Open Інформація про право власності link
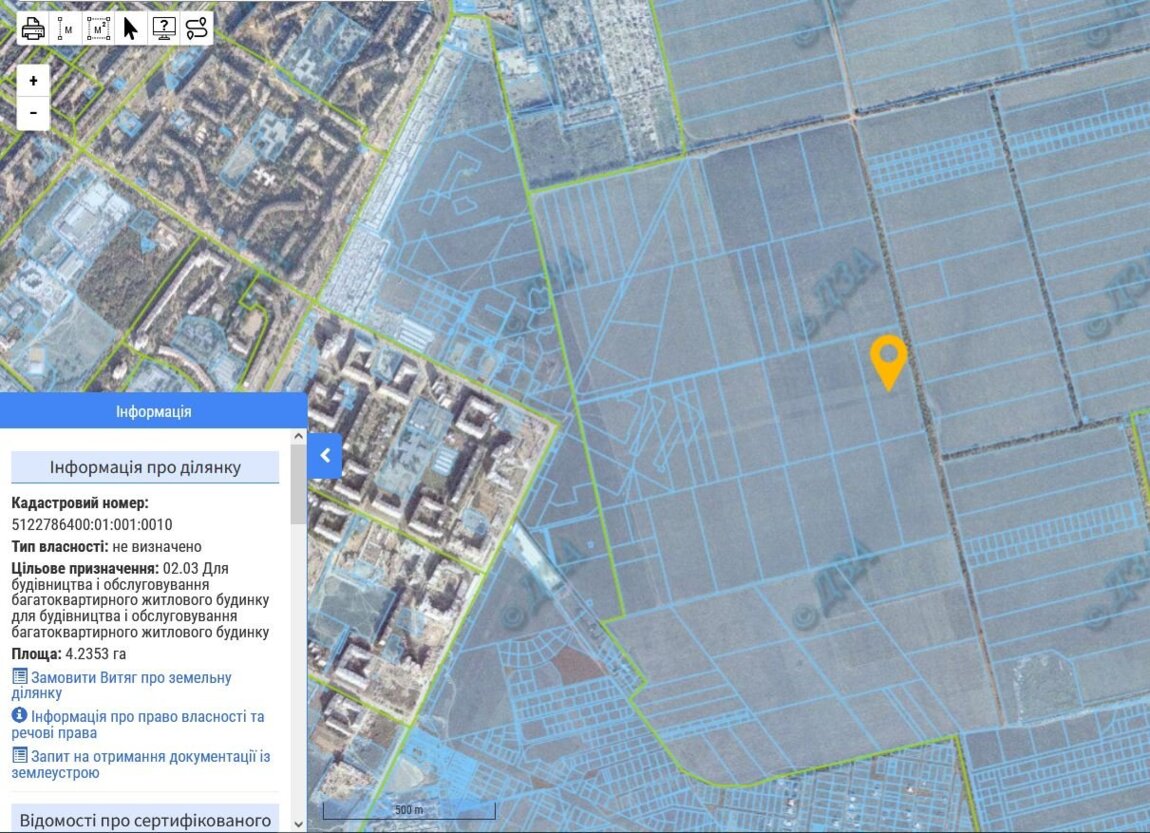This screenshot has width=1150, height=833. click(137, 724)
